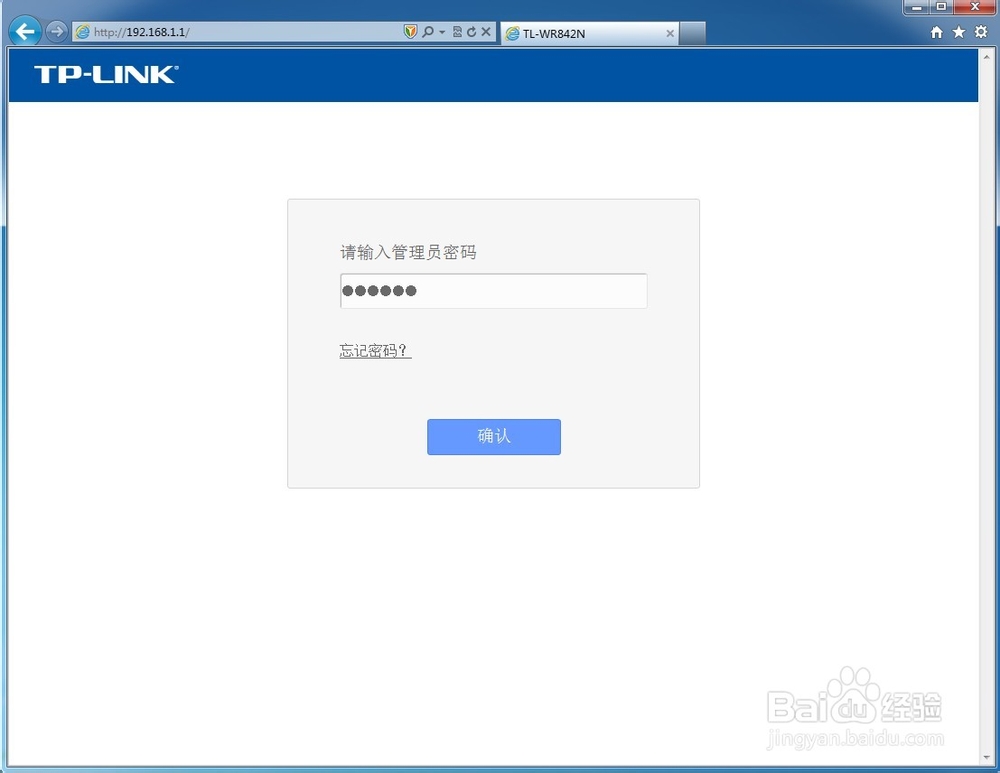Refresh the router login page
The width and height of the screenshot is (1000, 773).
tap(471, 32)
